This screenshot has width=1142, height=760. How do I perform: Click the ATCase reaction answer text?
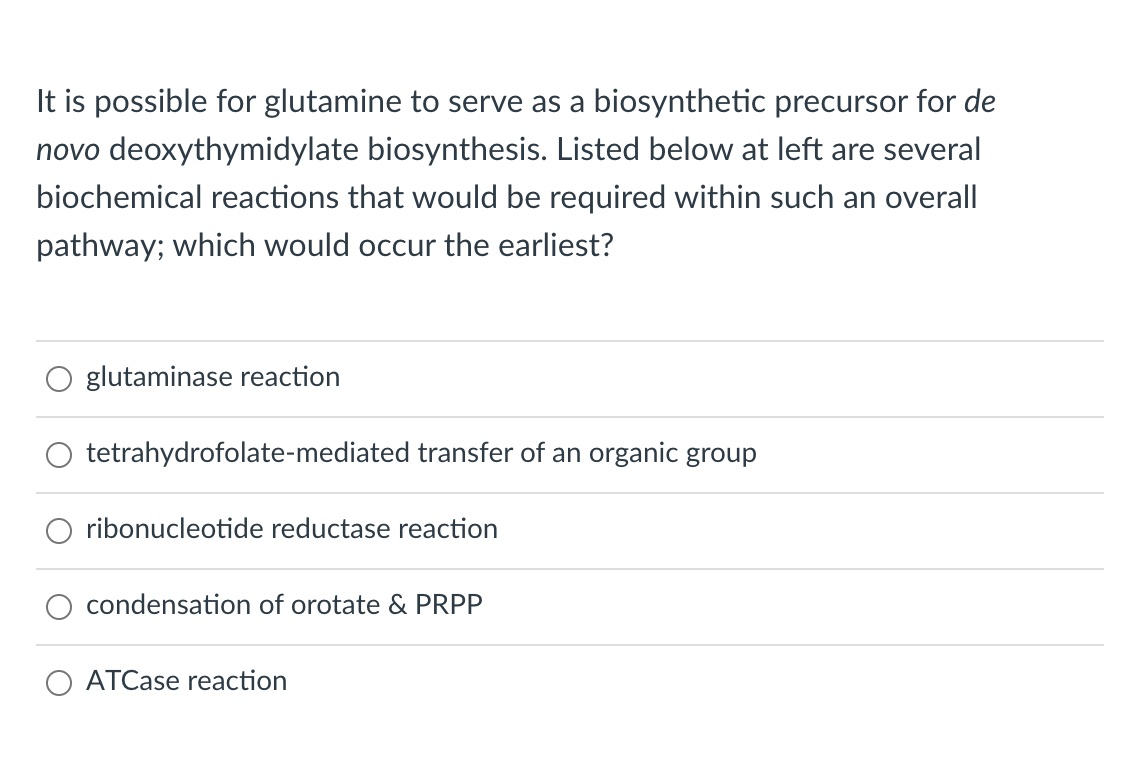187,682
